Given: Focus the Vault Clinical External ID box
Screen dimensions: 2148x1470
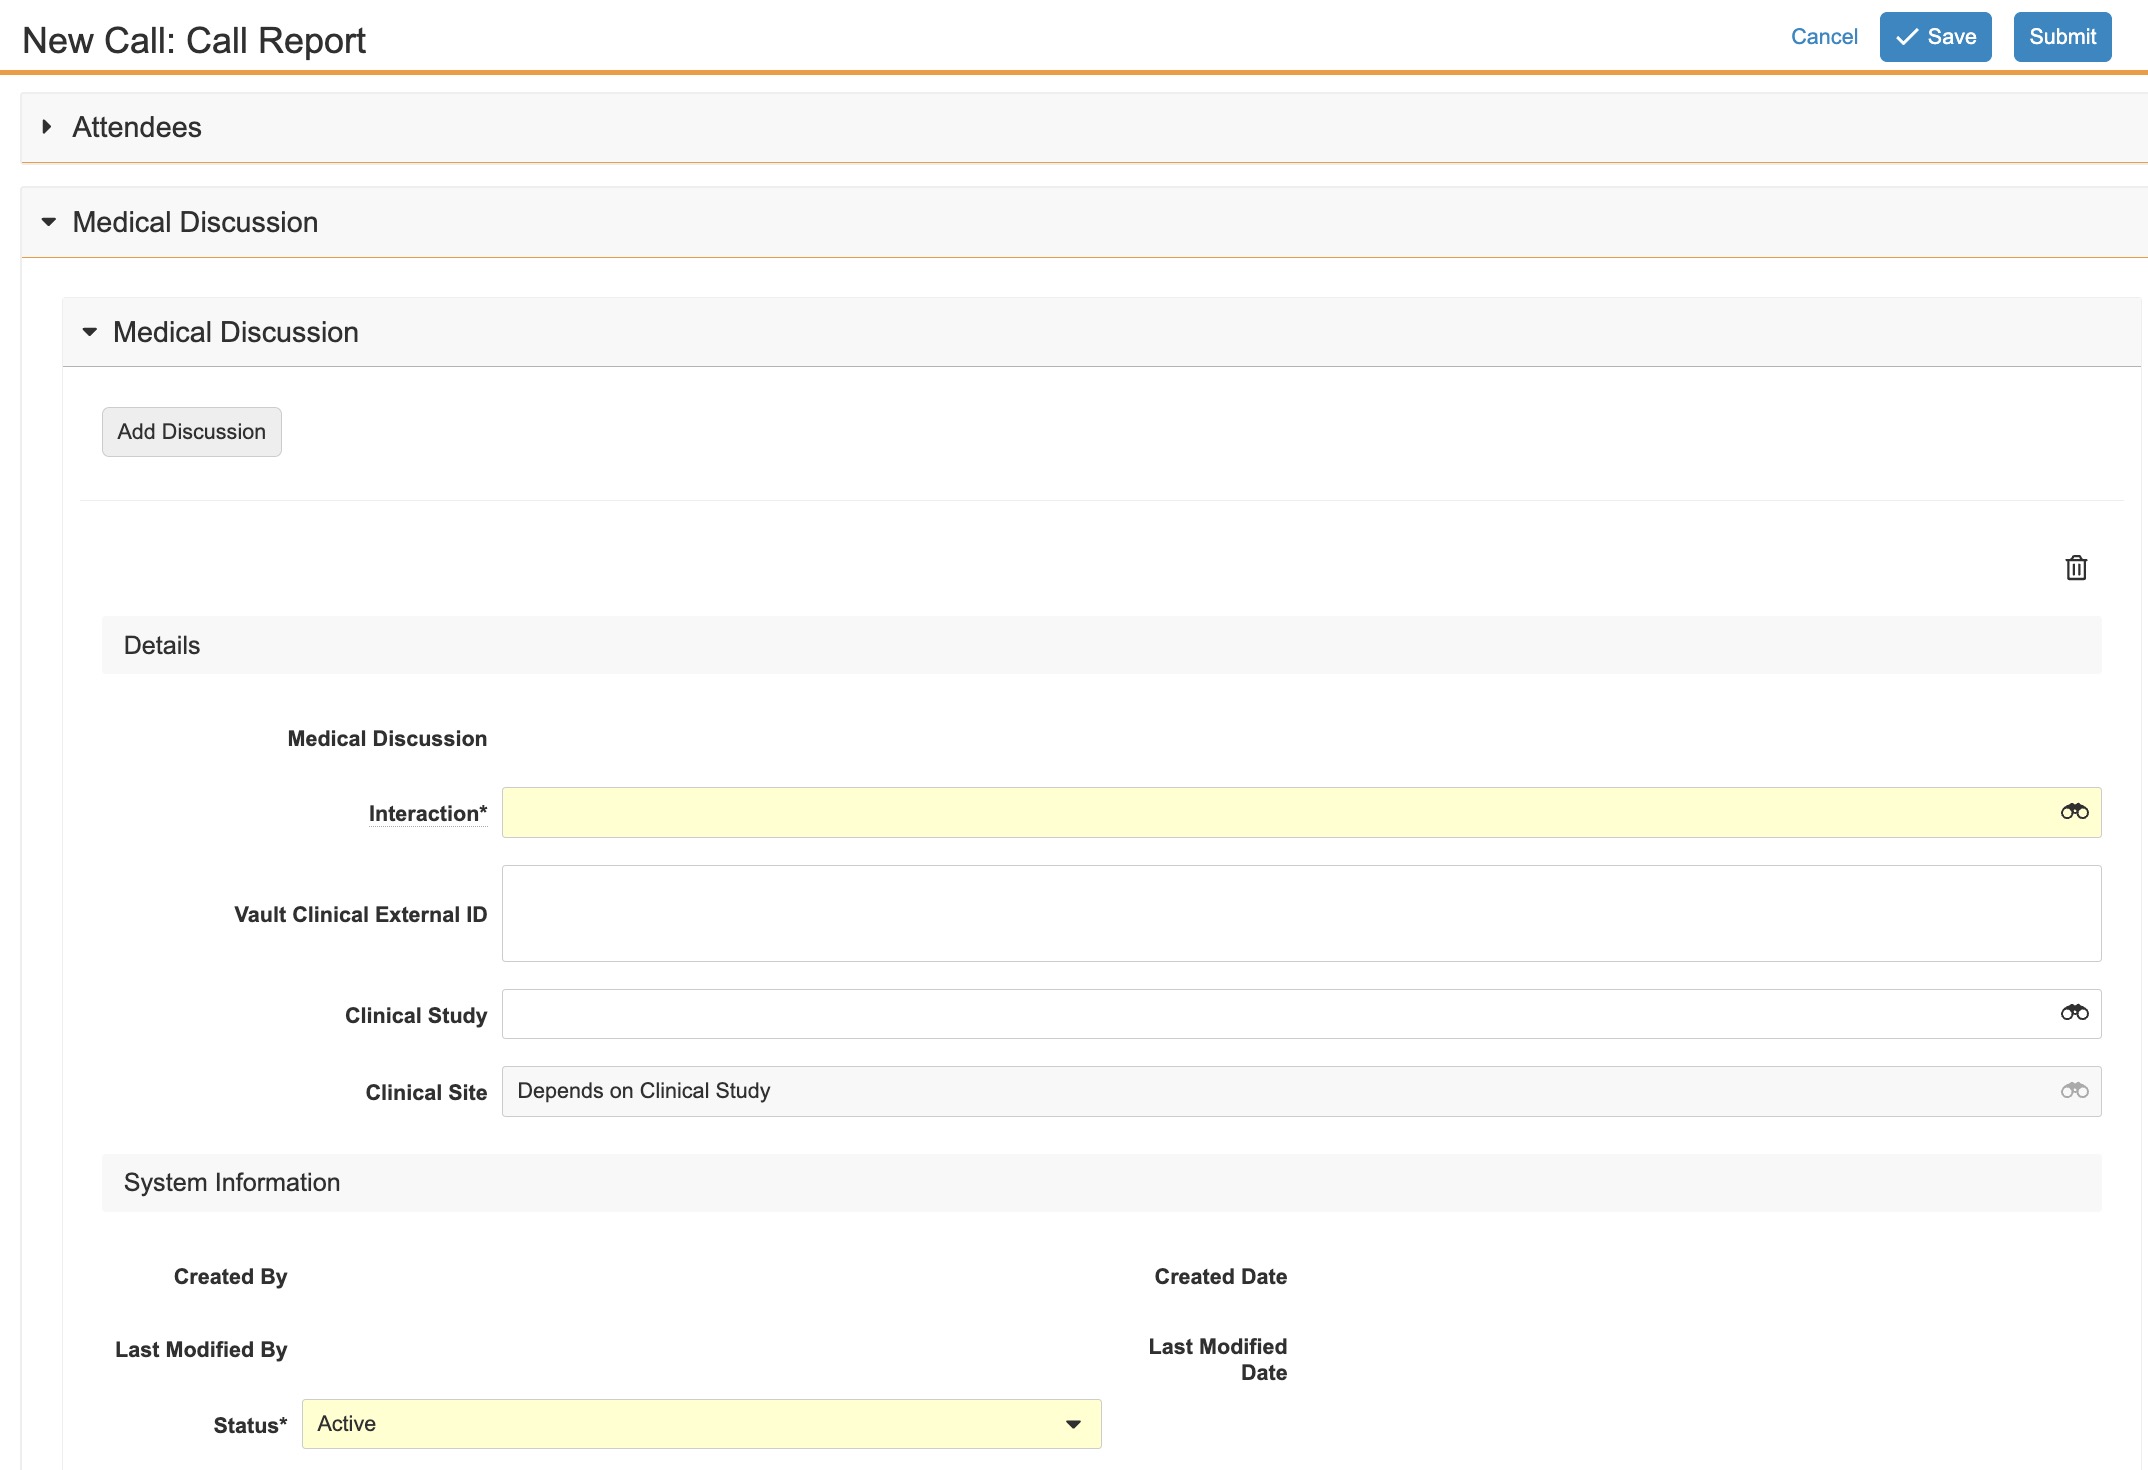Looking at the screenshot, I should (1300, 913).
